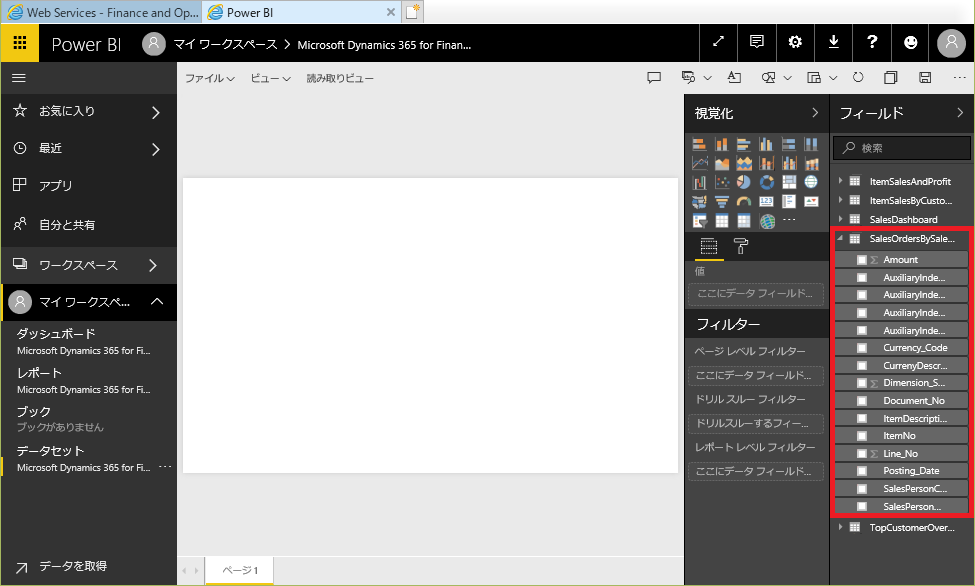
Task: Select the map globe visual
Action: [x=811, y=182]
